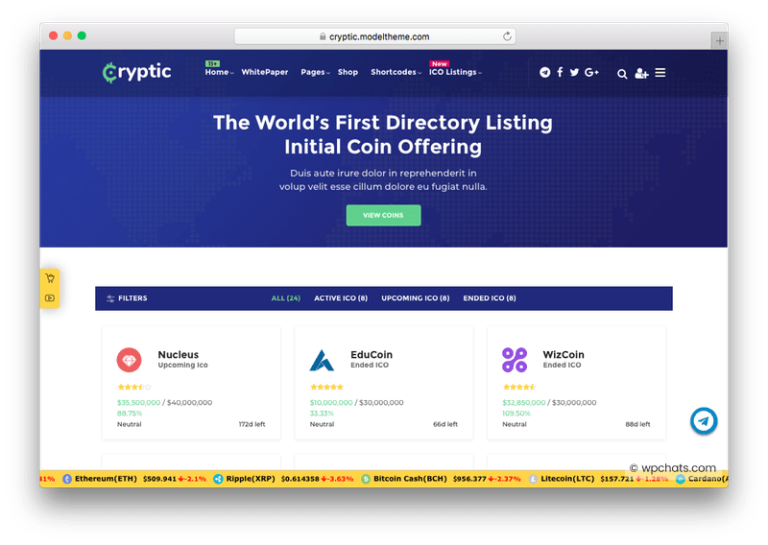This screenshot has height=545, width=768.
Task: Open the hamburger menu icon
Action: [660, 73]
